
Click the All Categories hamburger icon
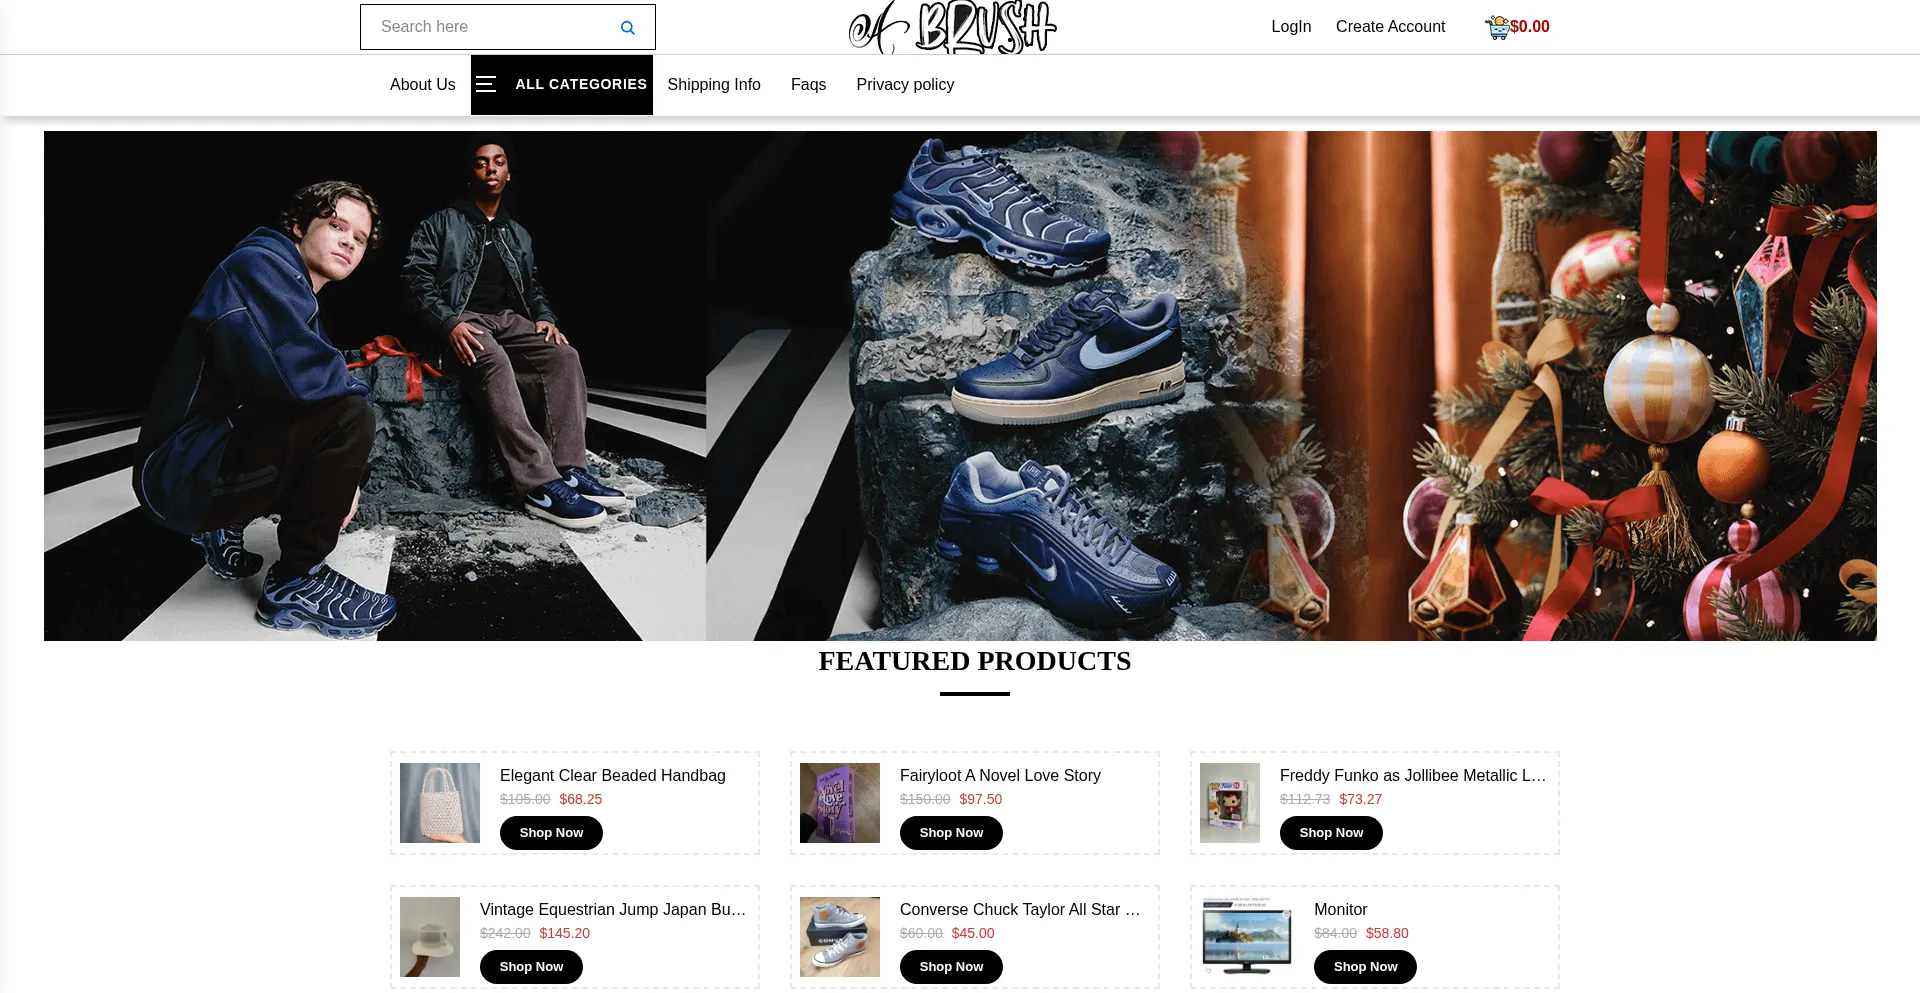(x=486, y=84)
